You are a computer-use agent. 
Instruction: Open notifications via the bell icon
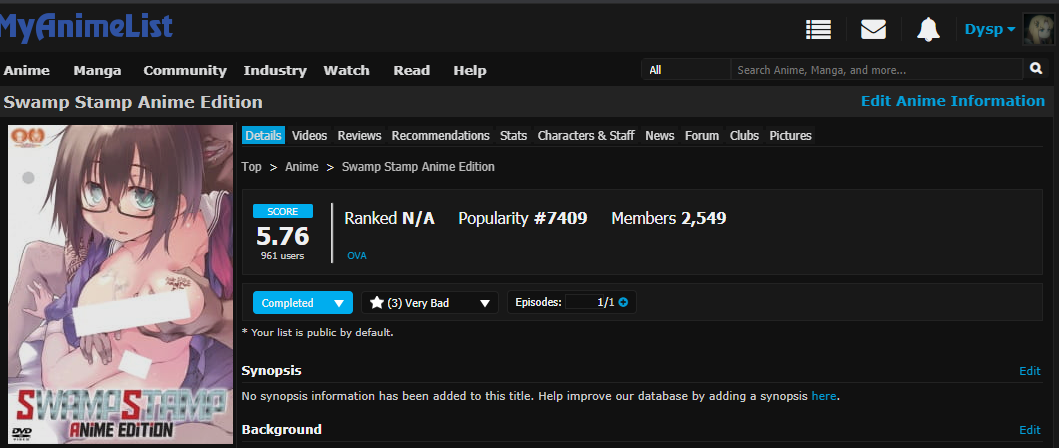coord(928,30)
